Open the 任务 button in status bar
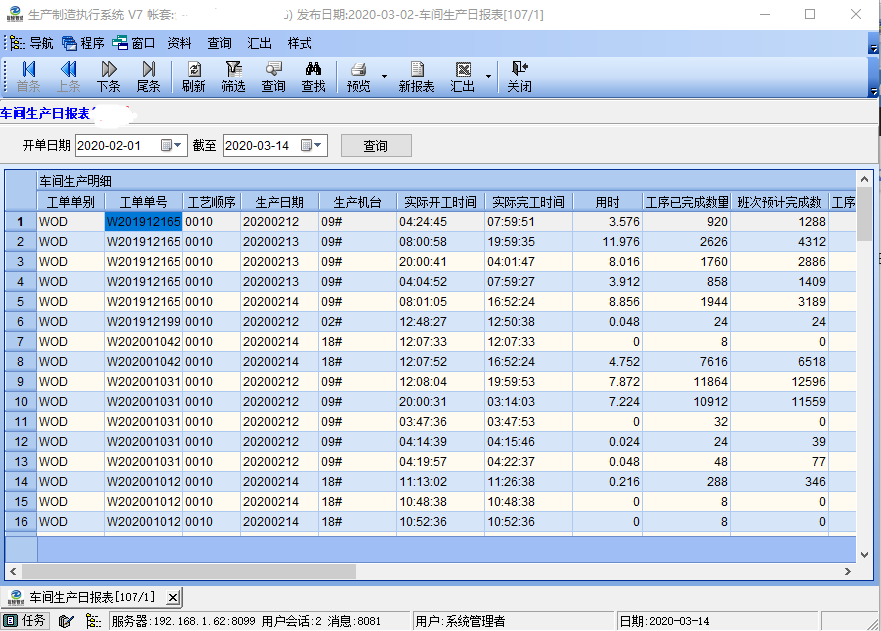Screen dimensions: 881x631 click(x=25, y=620)
